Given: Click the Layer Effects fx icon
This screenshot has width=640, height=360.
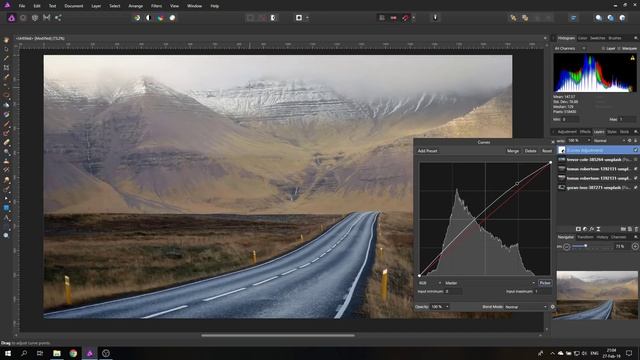Looking at the screenshot, I should point(591,229).
